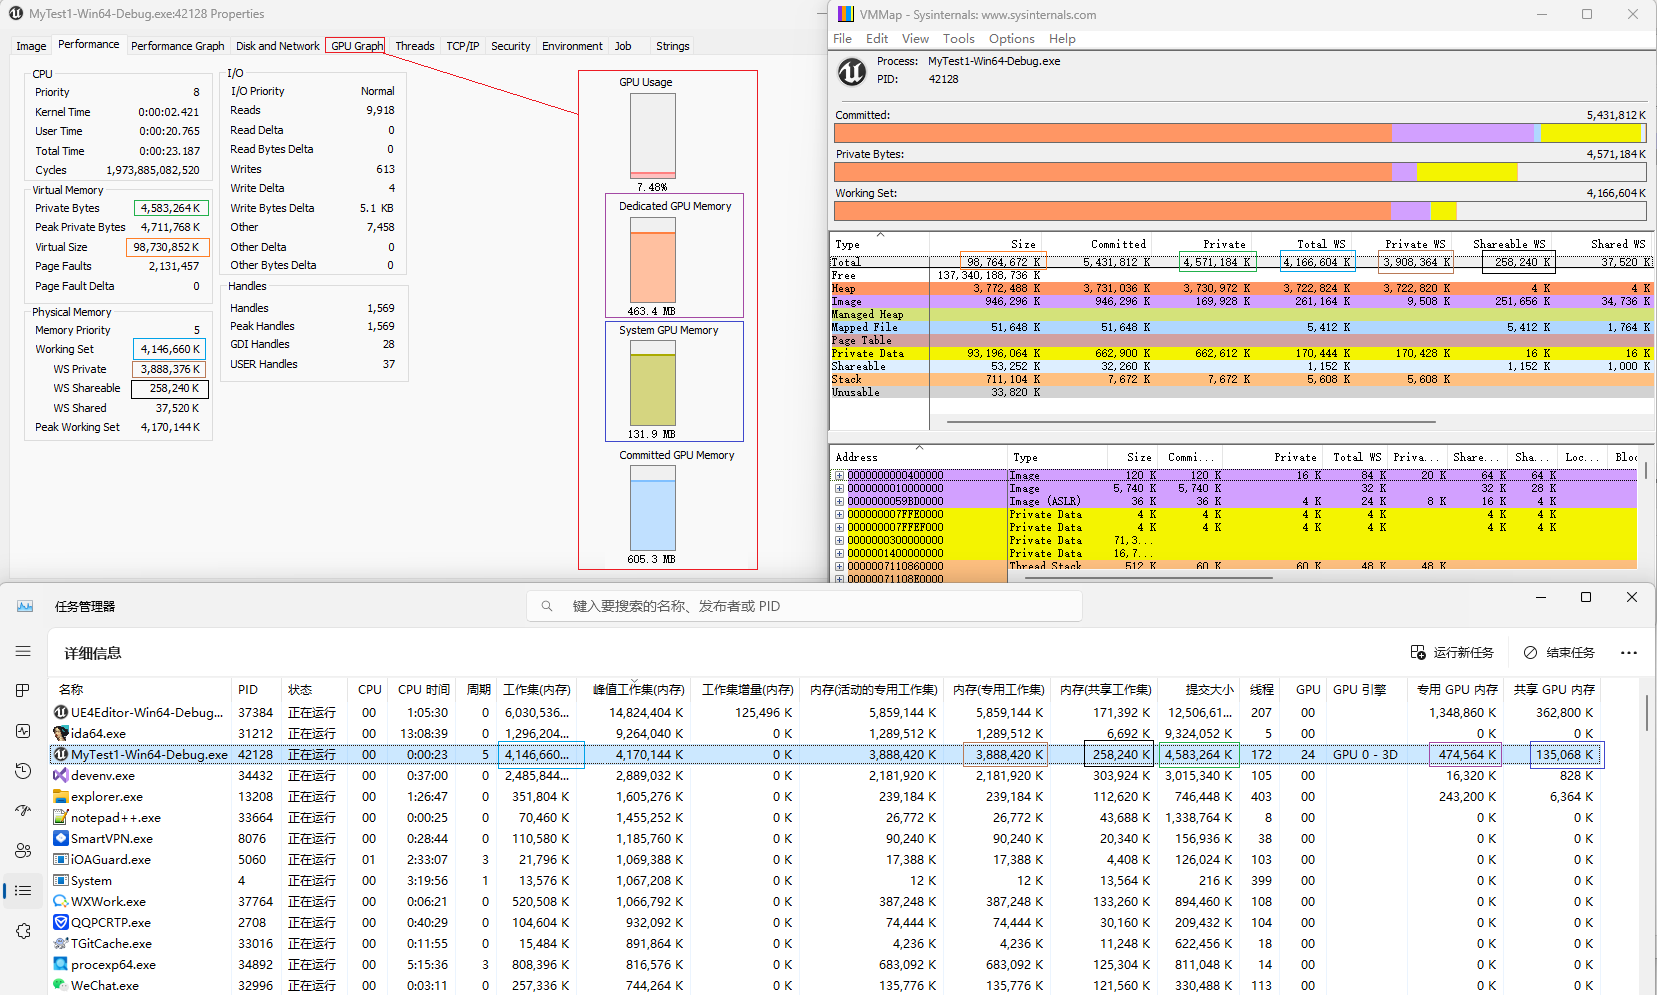Switch to the Threads tab in Properties
This screenshot has width=1657, height=995.
point(414,46)
